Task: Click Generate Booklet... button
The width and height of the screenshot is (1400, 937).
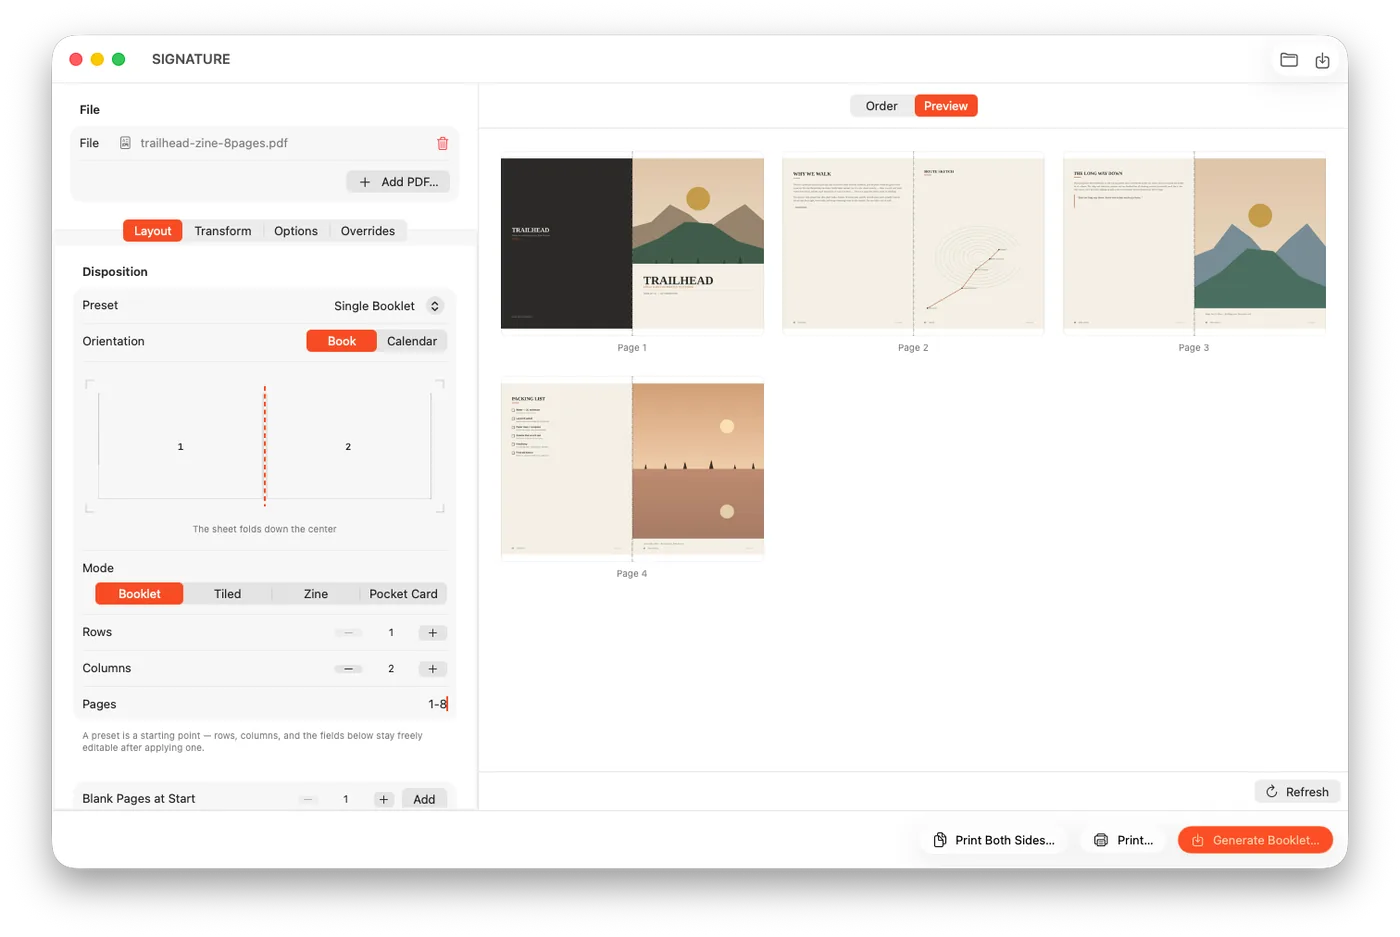Action: 1256,840
